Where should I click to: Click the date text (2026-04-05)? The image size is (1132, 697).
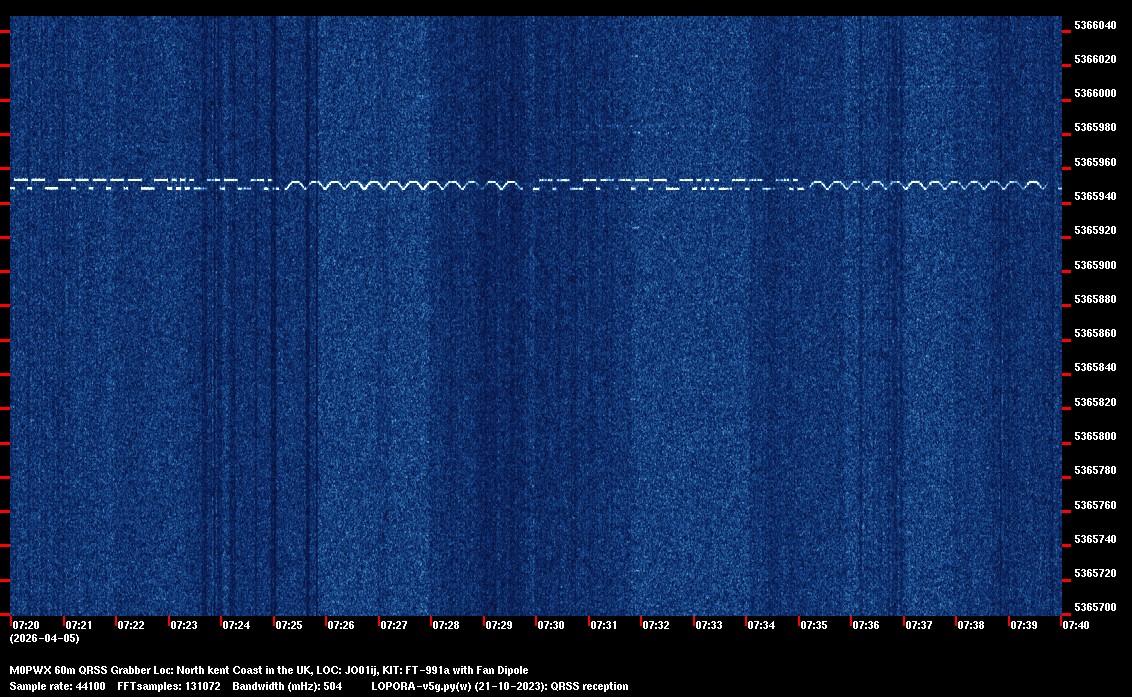[44, 638]
